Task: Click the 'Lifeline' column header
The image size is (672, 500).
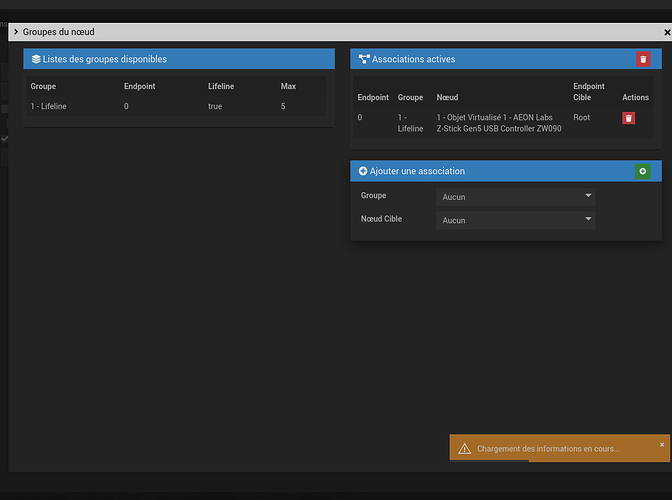Action: tap(221, 86)
